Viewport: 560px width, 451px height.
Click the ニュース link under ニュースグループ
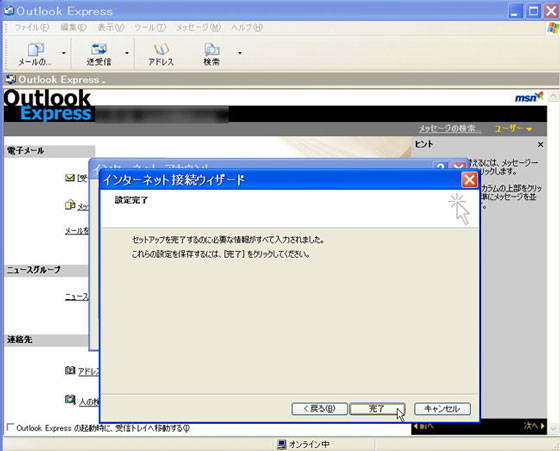(76, 297)
